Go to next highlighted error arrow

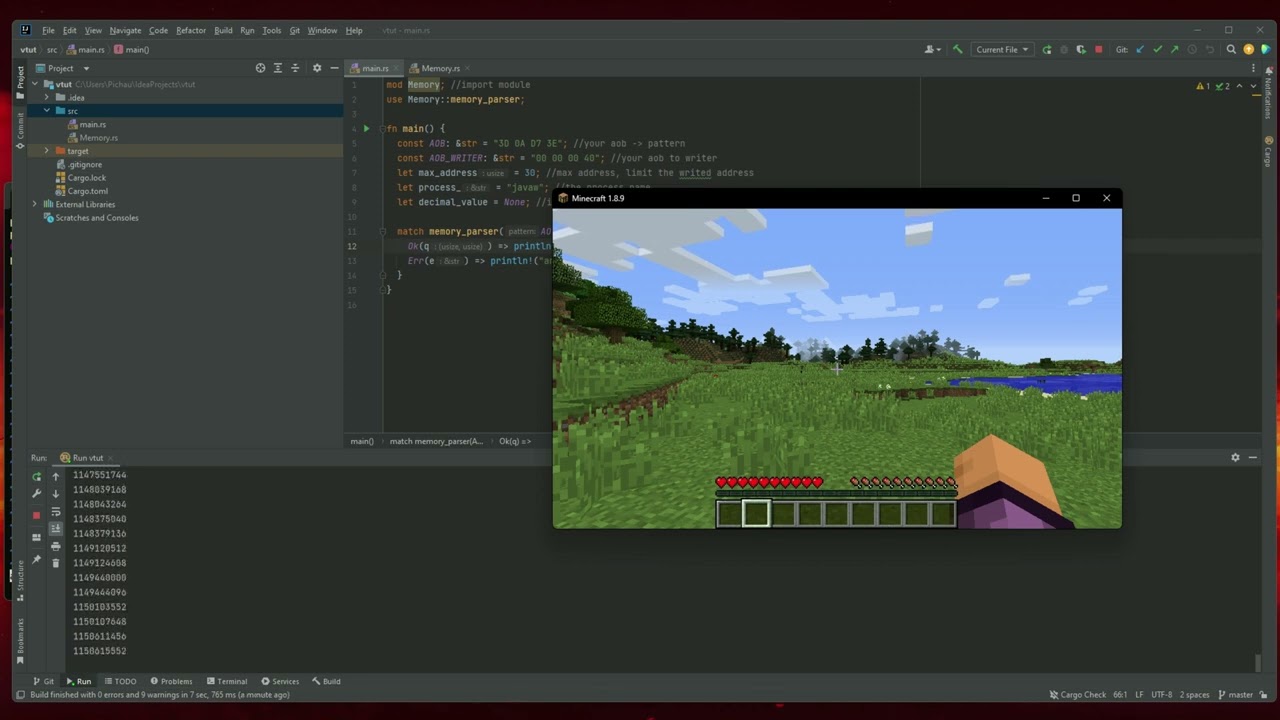(x=1253, y=86)
